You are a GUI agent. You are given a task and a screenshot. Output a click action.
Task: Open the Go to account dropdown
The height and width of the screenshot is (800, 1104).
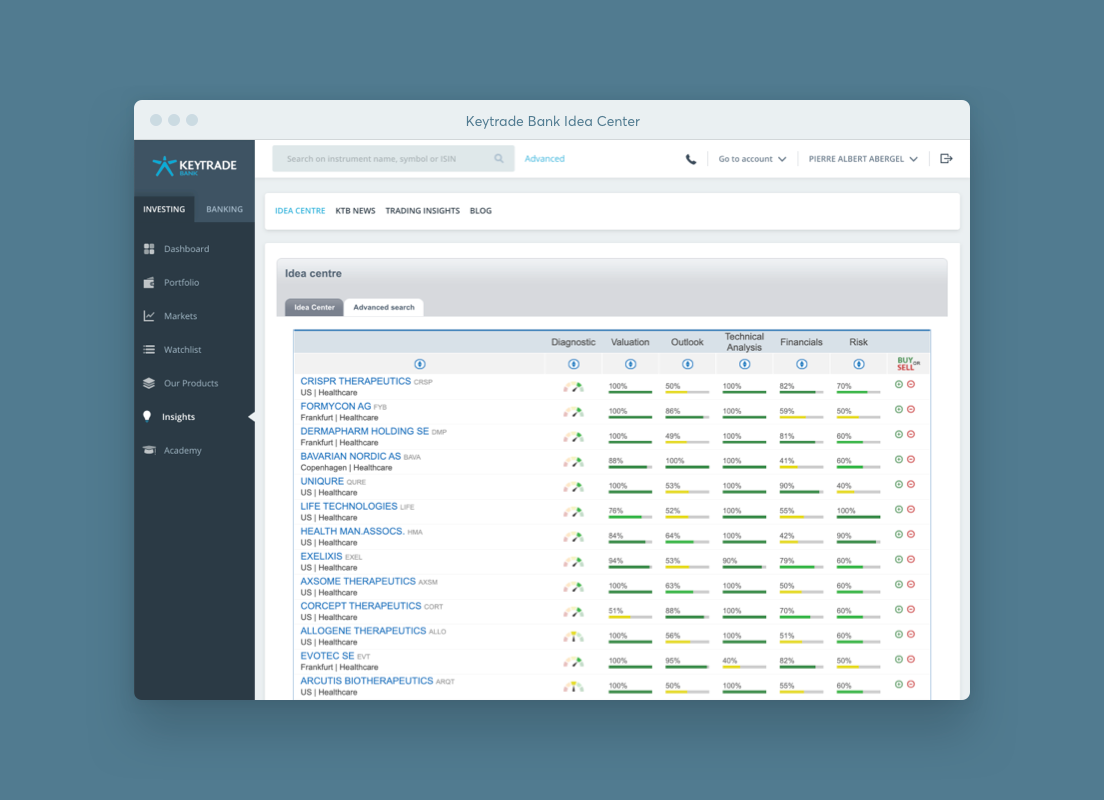[752, 158]
